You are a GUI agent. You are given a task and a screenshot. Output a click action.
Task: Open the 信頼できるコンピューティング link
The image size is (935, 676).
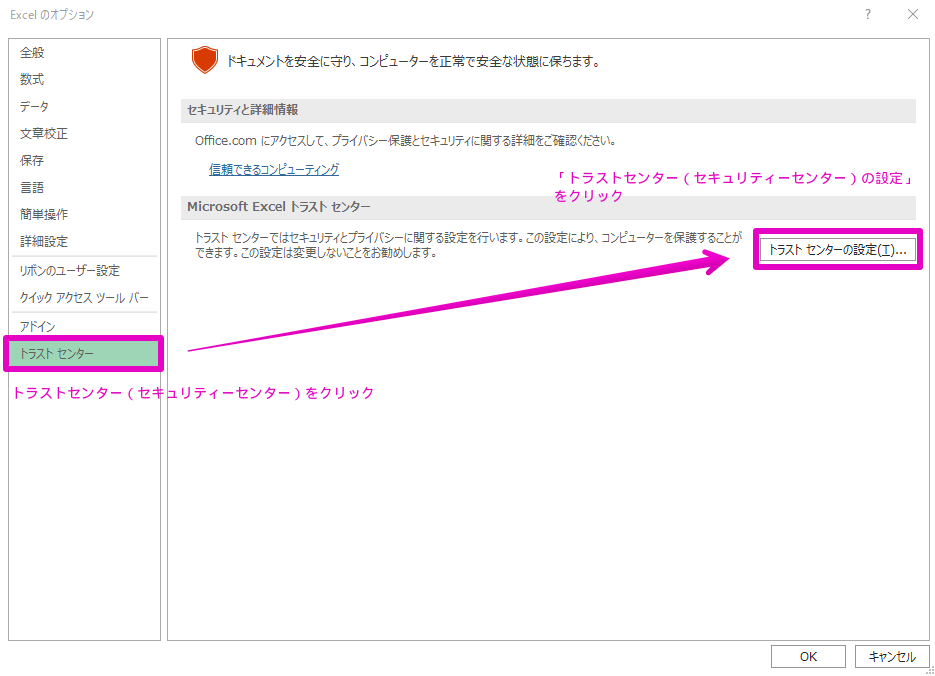coord(274,169)
